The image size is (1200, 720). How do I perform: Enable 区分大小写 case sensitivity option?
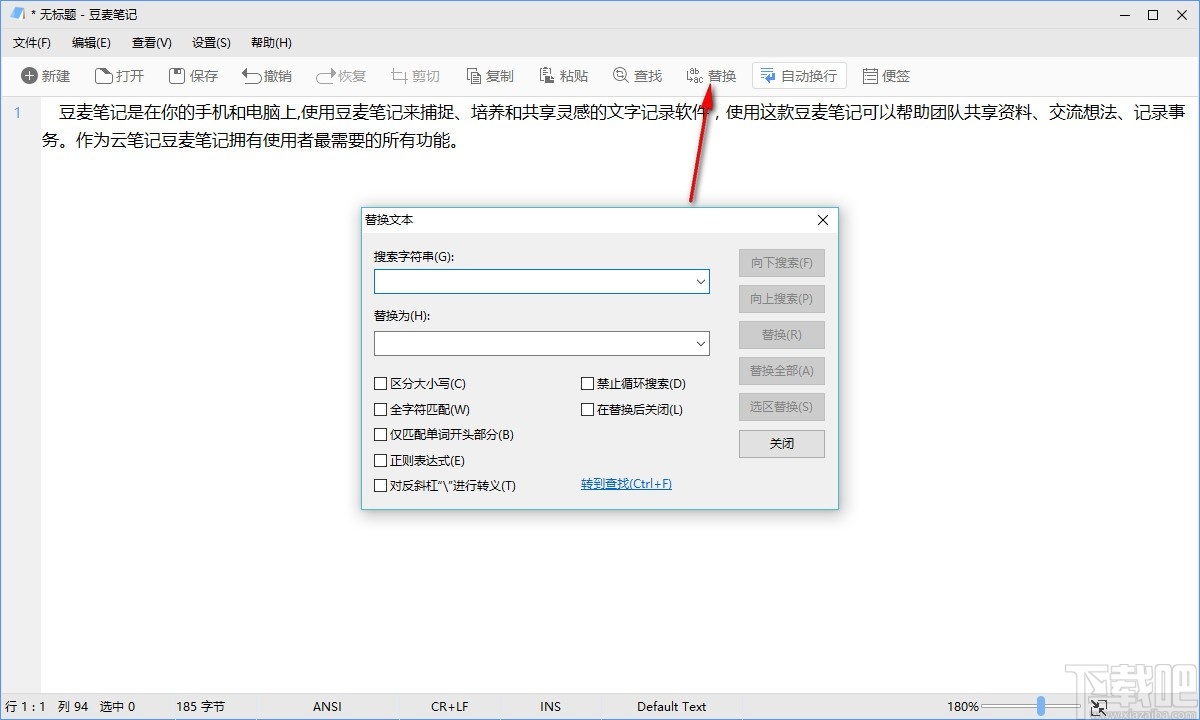pos(381,383)
